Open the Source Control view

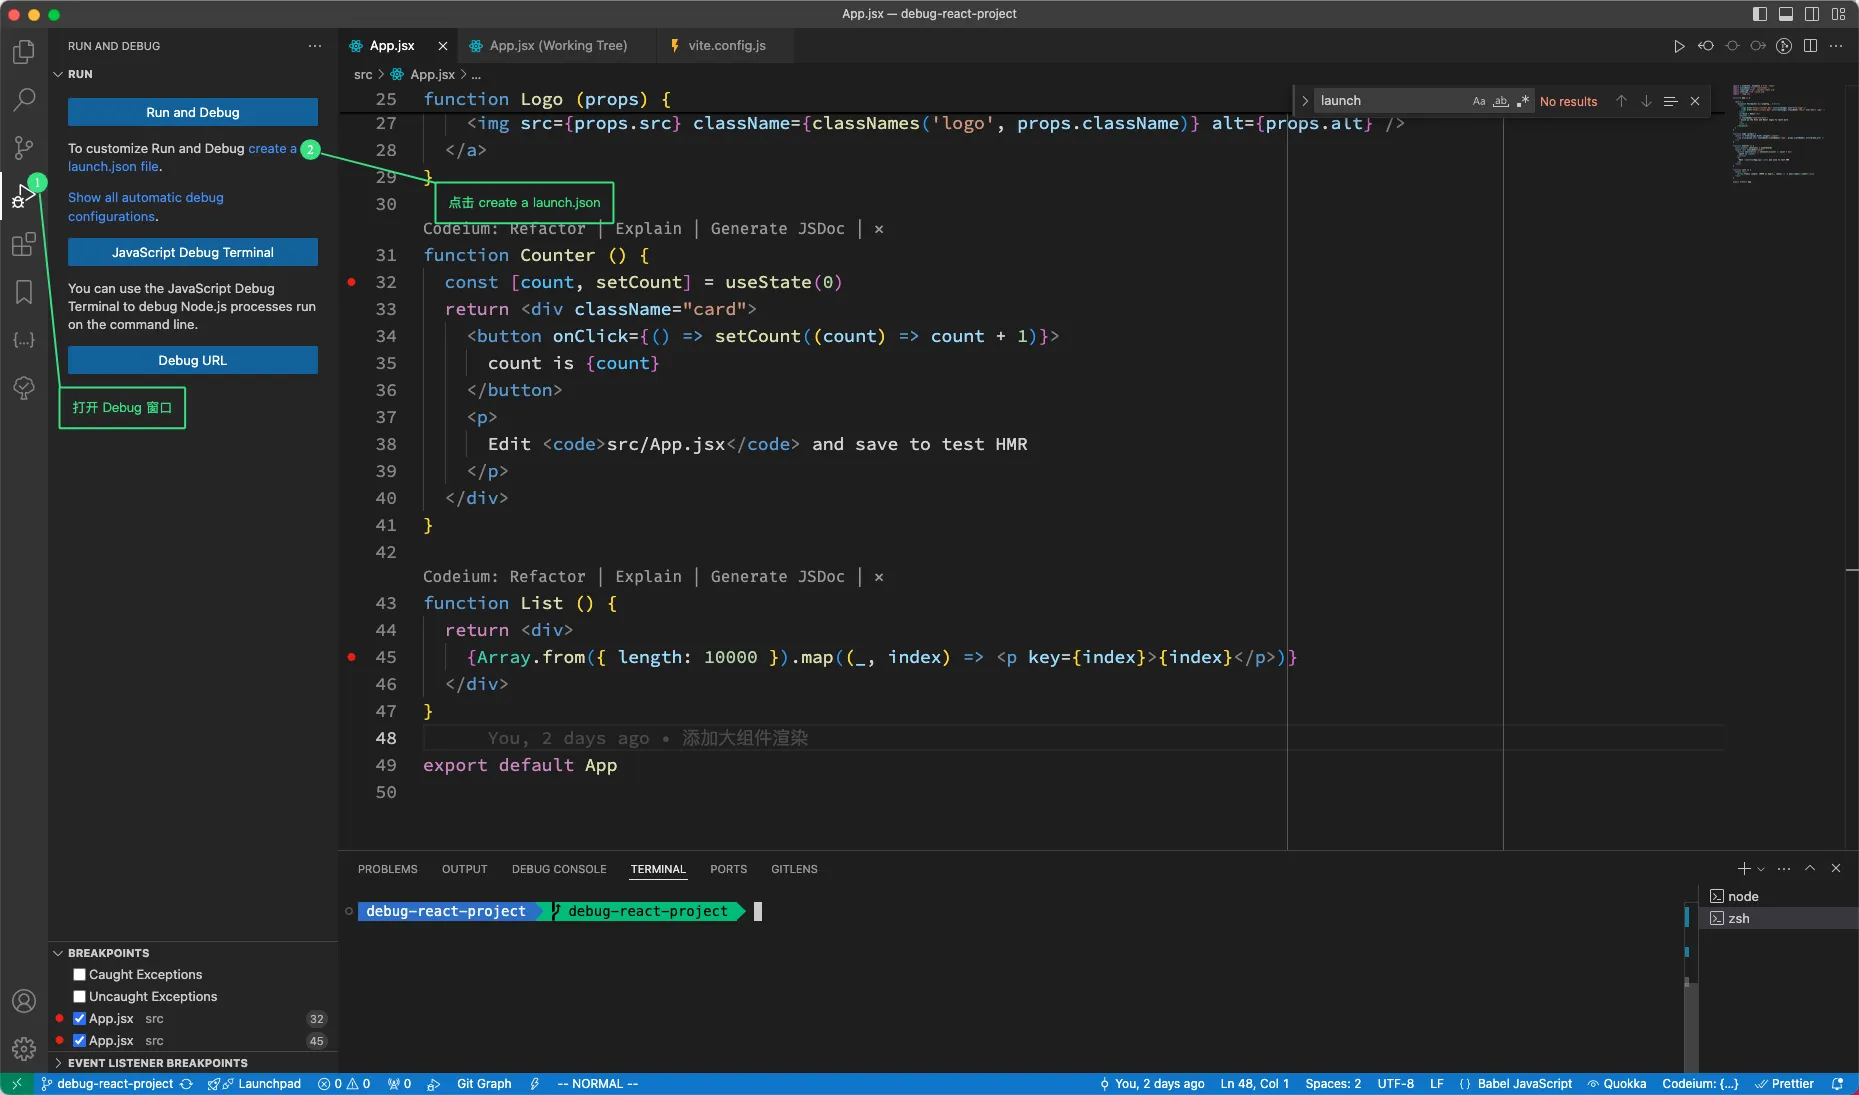tap(24, 148)
